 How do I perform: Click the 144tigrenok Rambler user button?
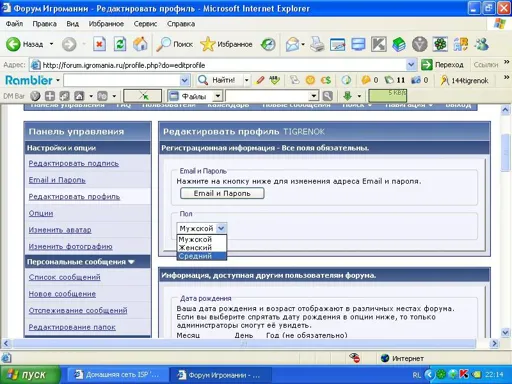[x=464, y=80]
